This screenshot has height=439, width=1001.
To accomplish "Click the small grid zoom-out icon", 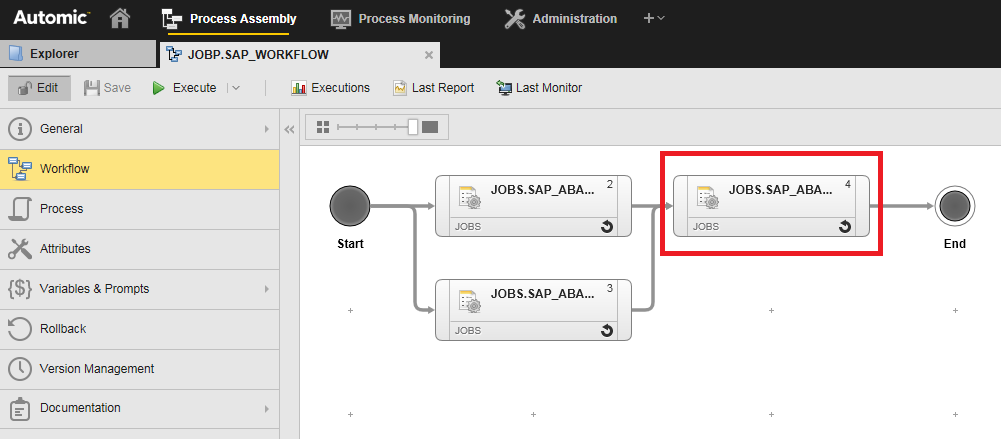I will point(322,127).
